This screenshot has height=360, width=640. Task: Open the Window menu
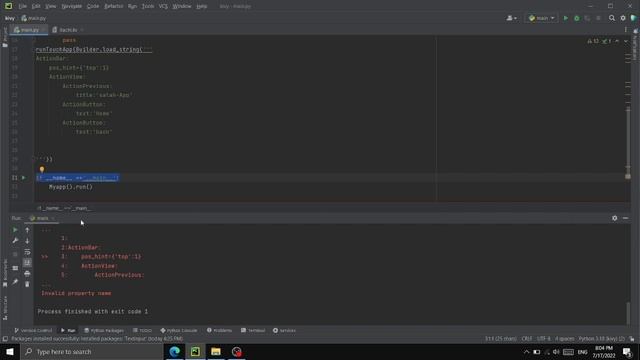(181, 6)
